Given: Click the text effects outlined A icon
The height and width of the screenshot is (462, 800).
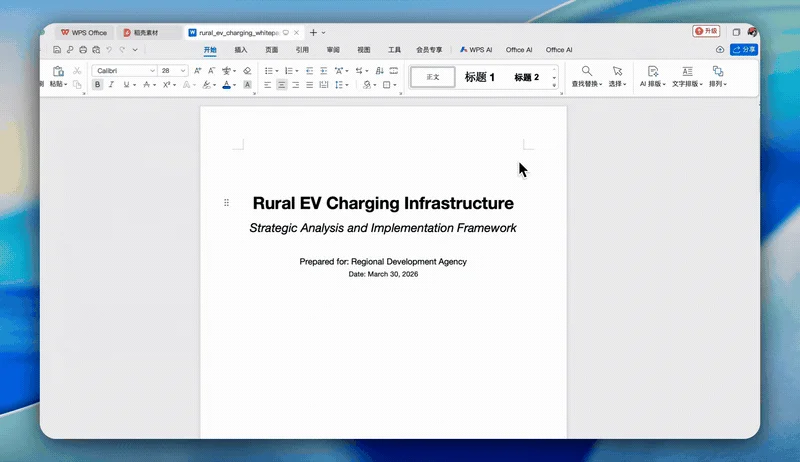Looking at the screenshot, I should click(x=187, y=85).
